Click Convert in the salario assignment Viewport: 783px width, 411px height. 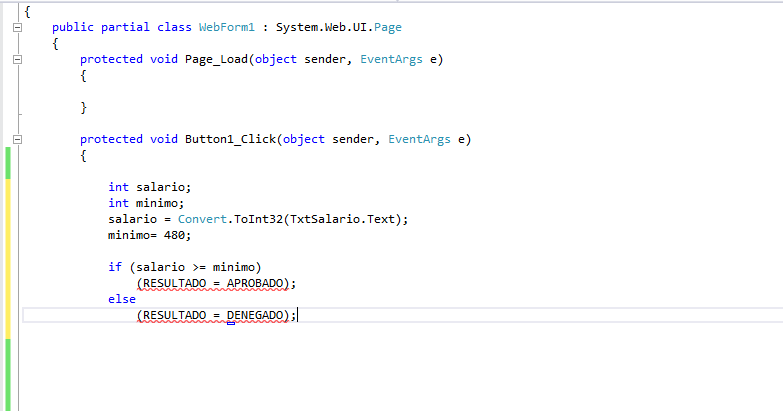pyautogui.click(x=202, y=219)
